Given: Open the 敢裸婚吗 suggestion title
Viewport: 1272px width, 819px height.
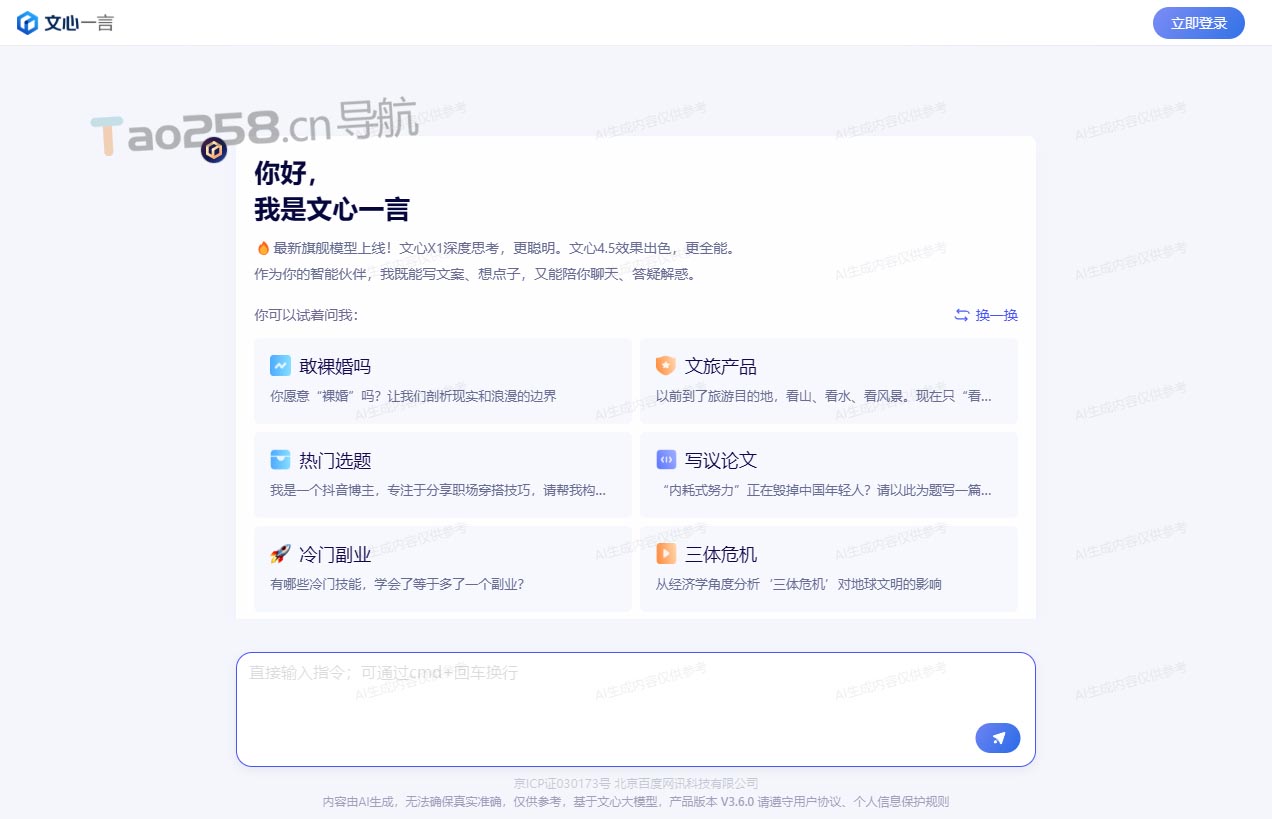Looking at the screenshot, I should point(335,366).
